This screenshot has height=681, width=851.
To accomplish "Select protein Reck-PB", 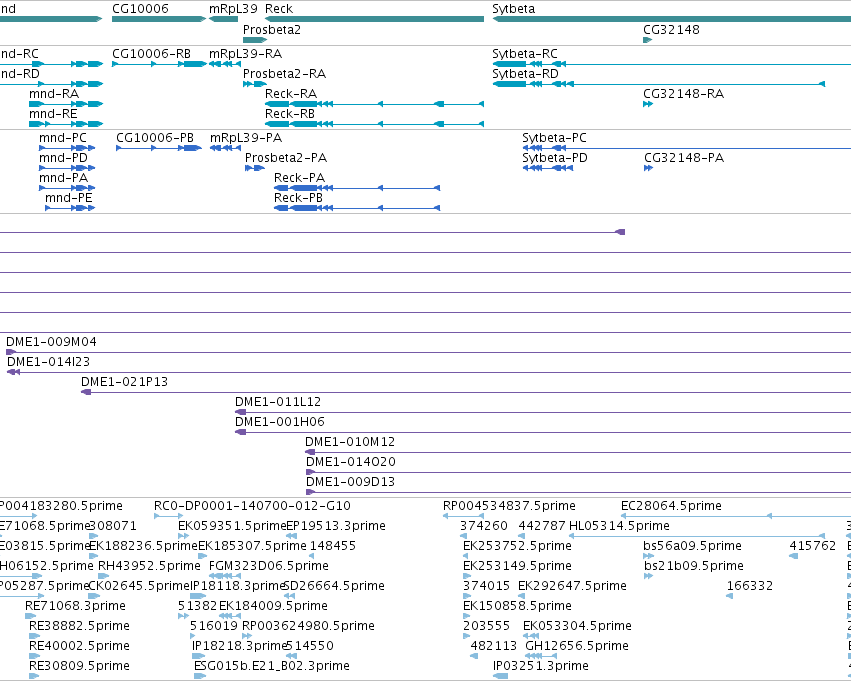I will [299, 198].
